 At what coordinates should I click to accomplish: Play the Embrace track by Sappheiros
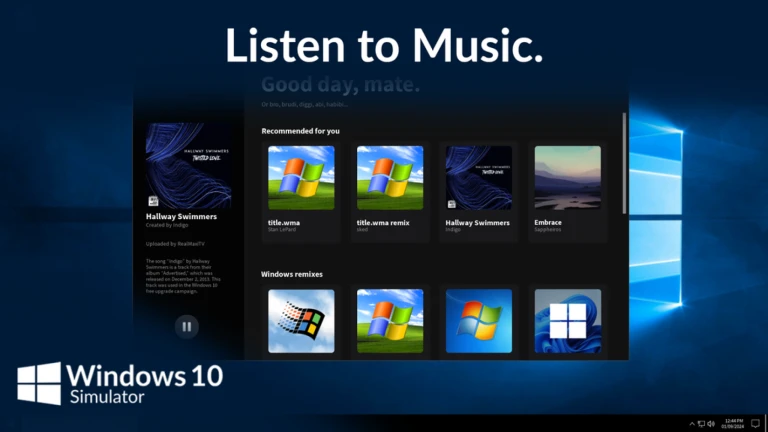(567, 178)
